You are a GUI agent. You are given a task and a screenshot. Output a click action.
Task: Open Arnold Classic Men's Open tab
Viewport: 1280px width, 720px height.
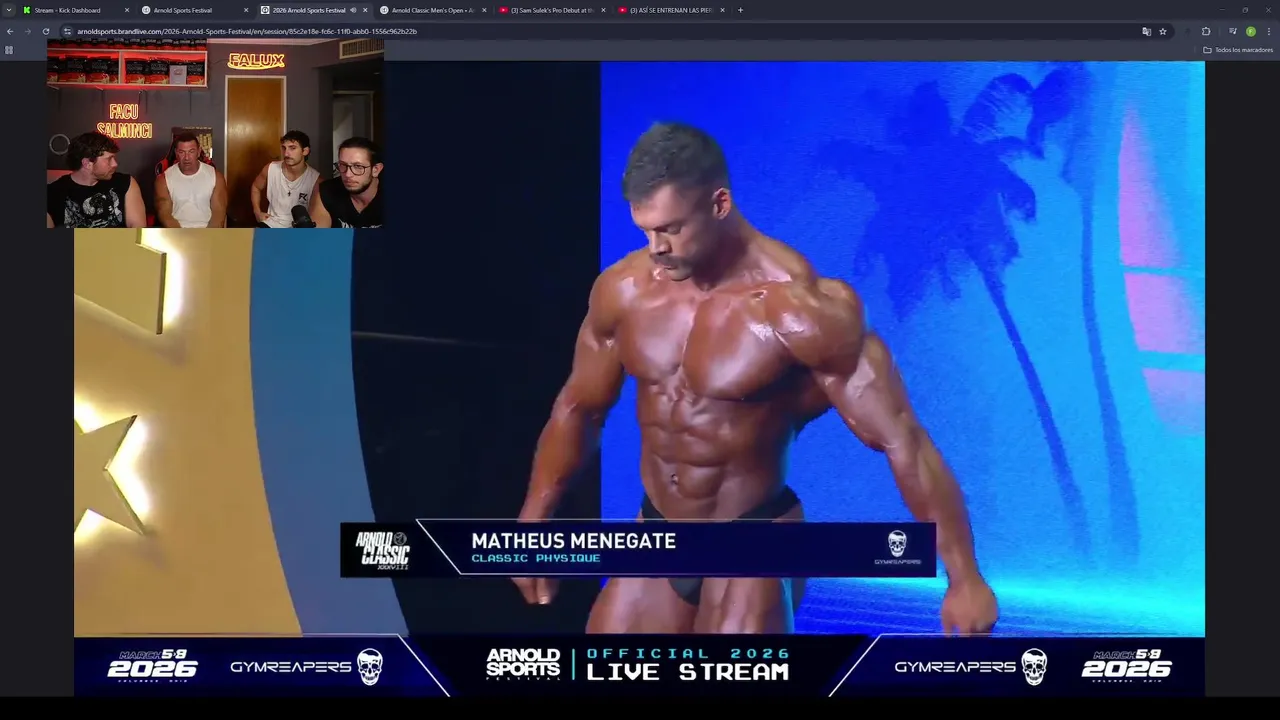point(433,10)
